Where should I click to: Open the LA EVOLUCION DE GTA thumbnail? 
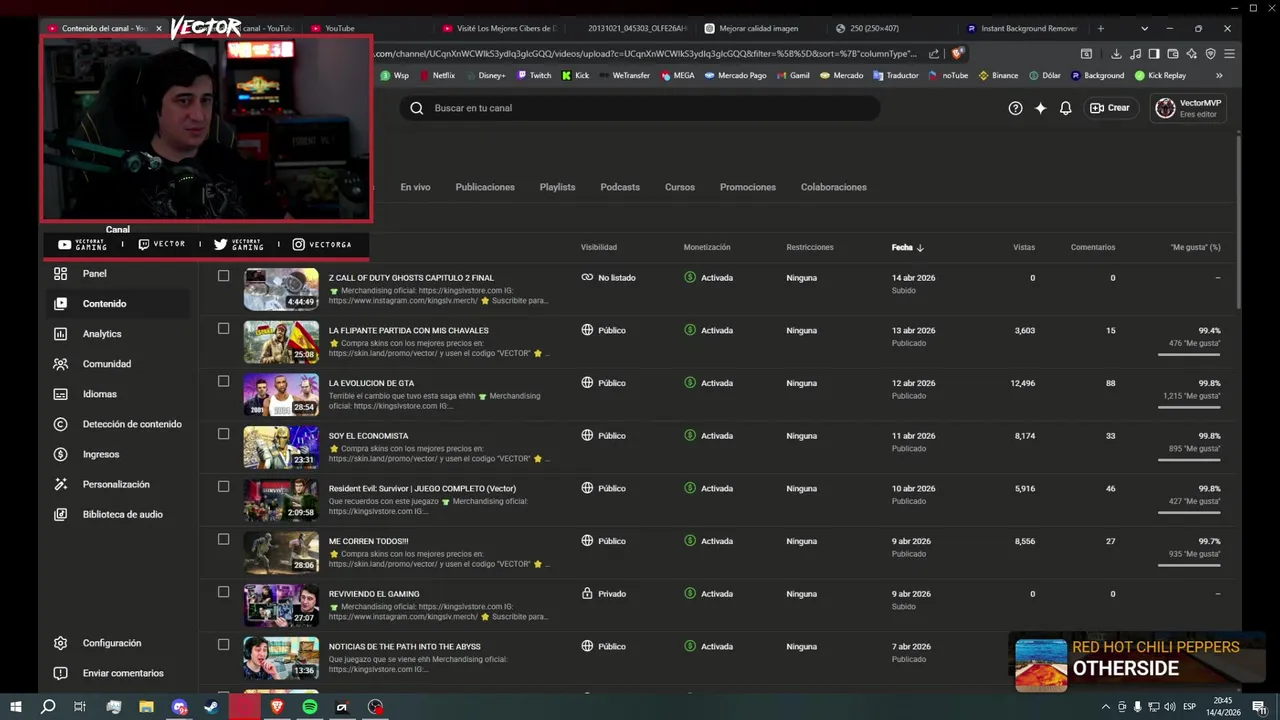click(281, 395)
